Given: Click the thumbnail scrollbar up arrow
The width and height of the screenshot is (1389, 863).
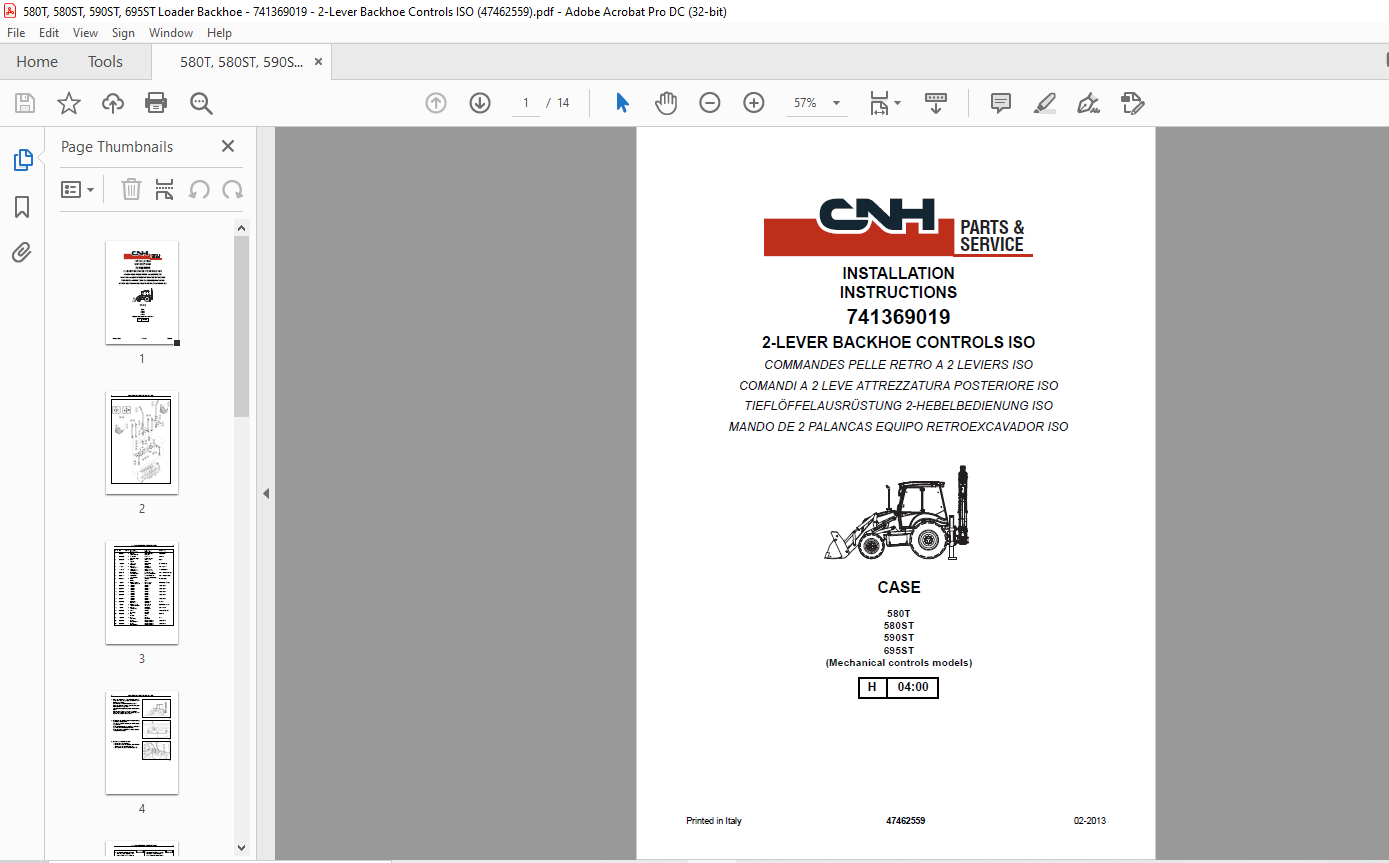Looking at the screenshot, I should [x=241, y=228].
